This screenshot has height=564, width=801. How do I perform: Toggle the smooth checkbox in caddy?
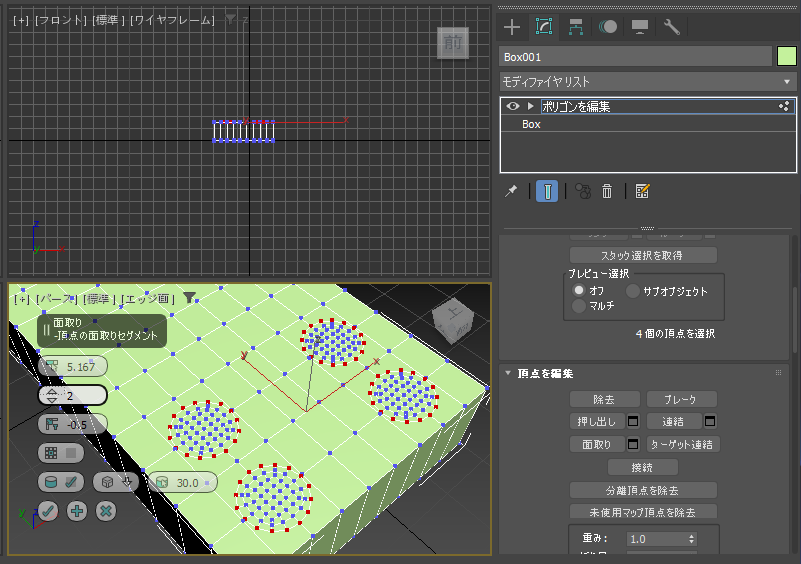coord(71,482)
